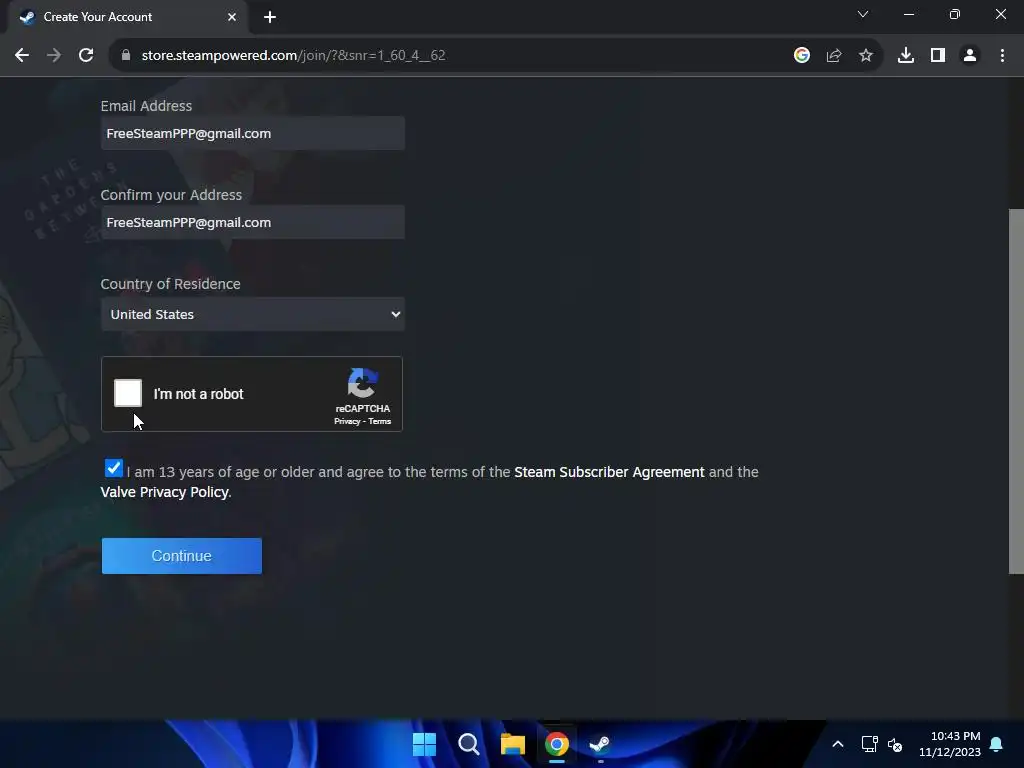Click the Continue button
The height and width of the screenshot is (768, 1024).
coord(182,556)
